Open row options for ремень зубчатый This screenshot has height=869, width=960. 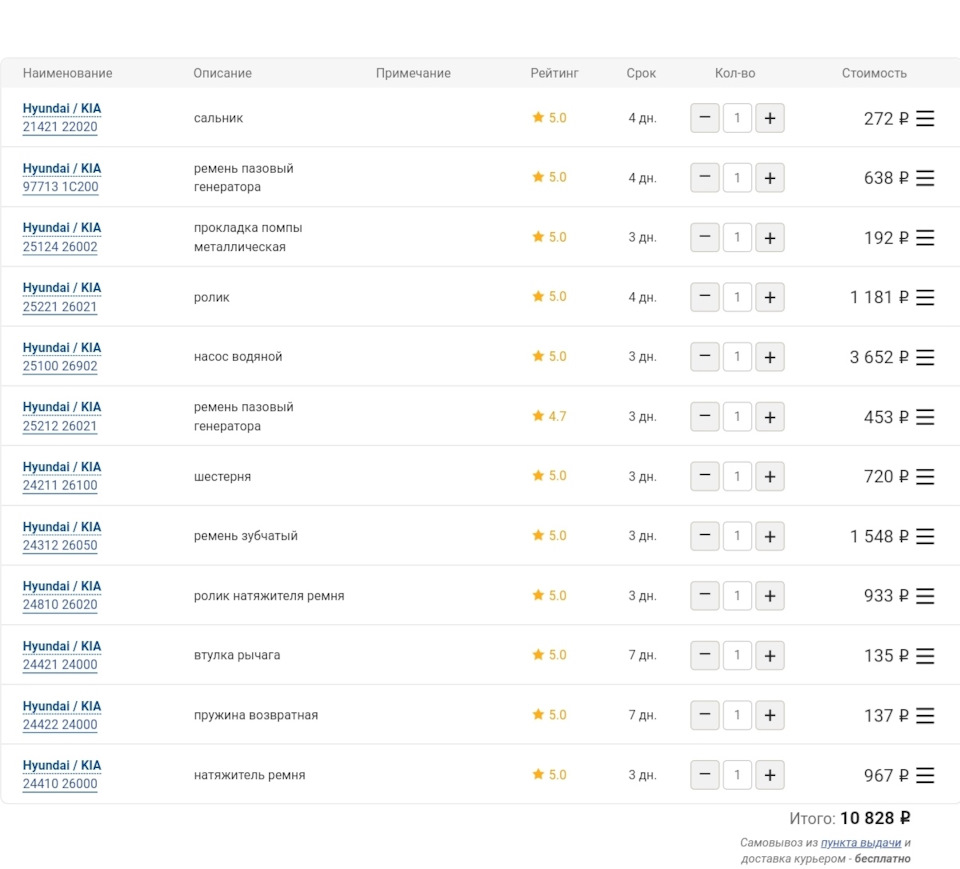925,536
